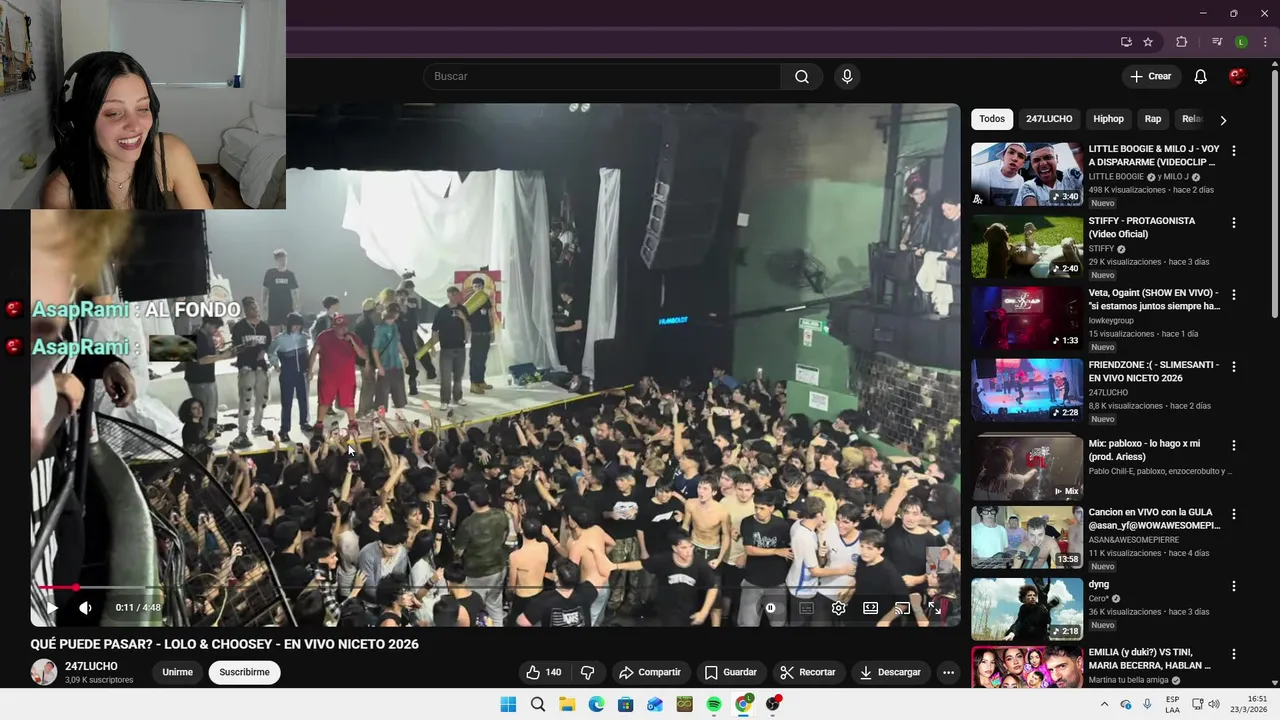Open the Crear create menu
The height and width of the screenshot is (720, 1280).
tap(1151, 77)
